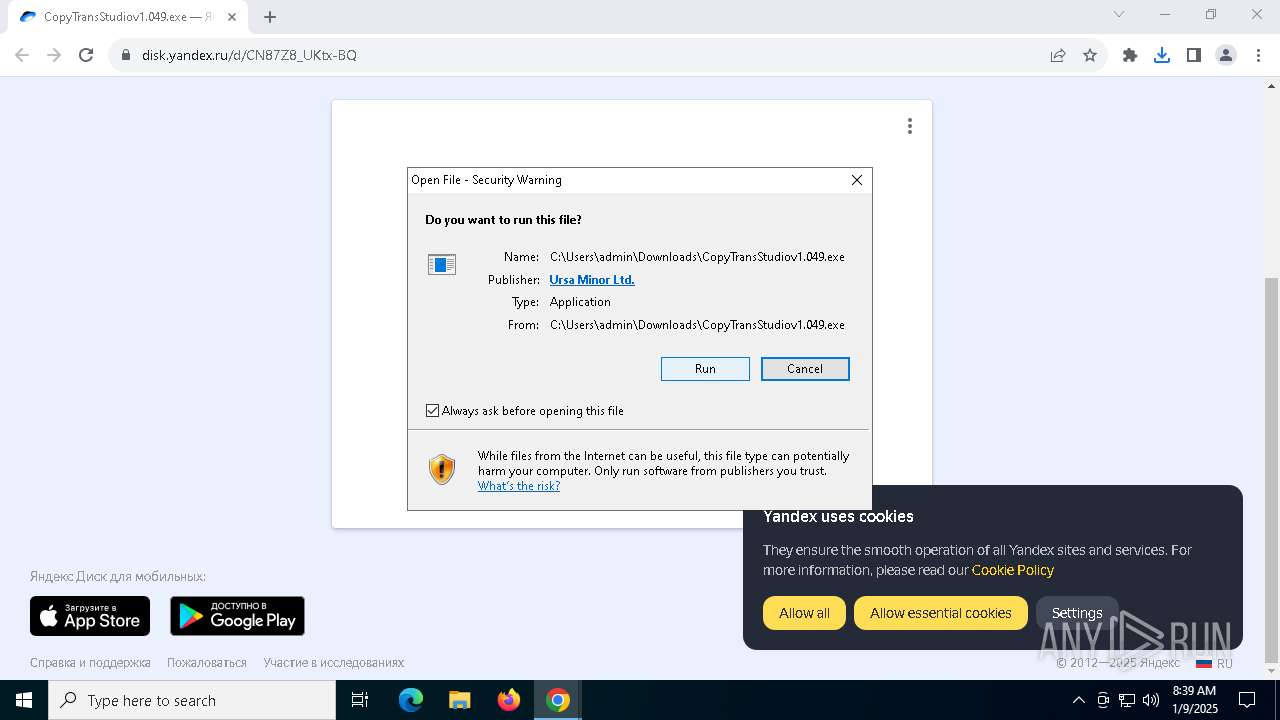Viewport: 1280px width, 720px height.
Task: Bookmark this page with star icon
Action: [1090, 55]
